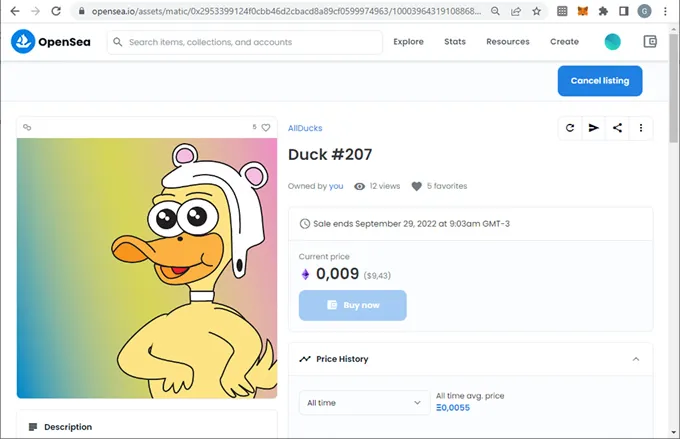Refresh the NFT metadata

570,128
